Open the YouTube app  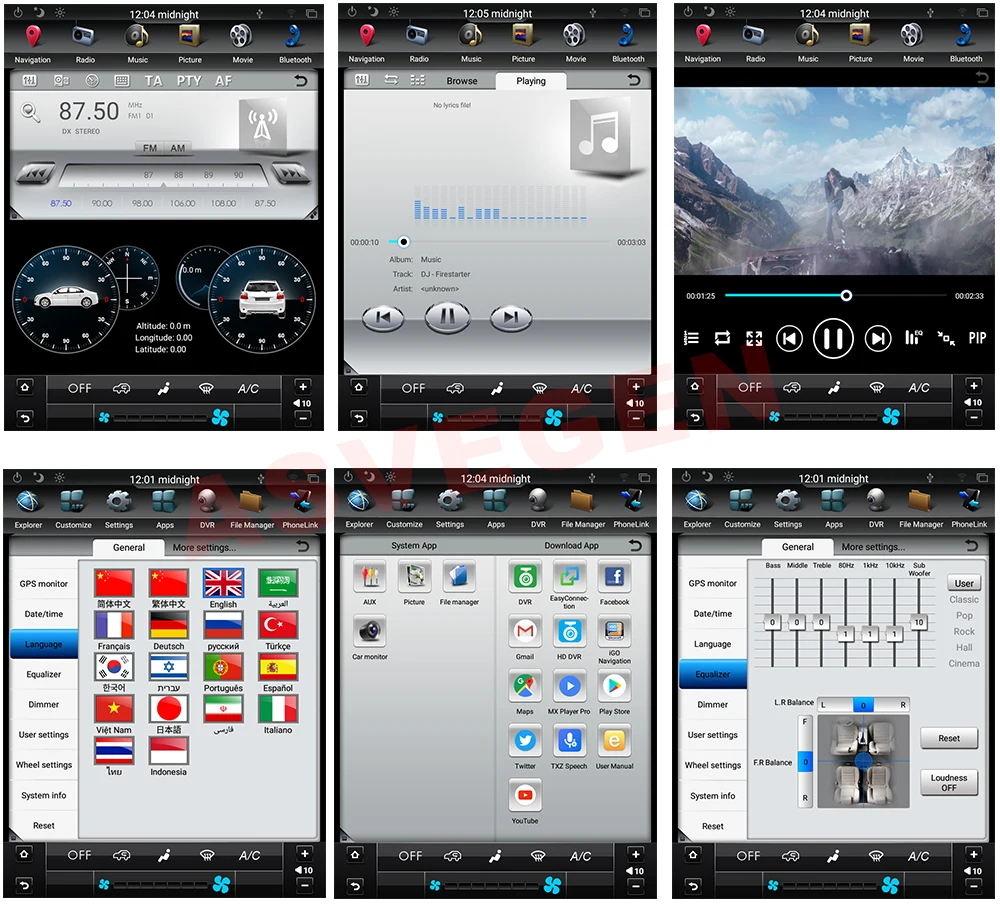[x=525, y=802]
